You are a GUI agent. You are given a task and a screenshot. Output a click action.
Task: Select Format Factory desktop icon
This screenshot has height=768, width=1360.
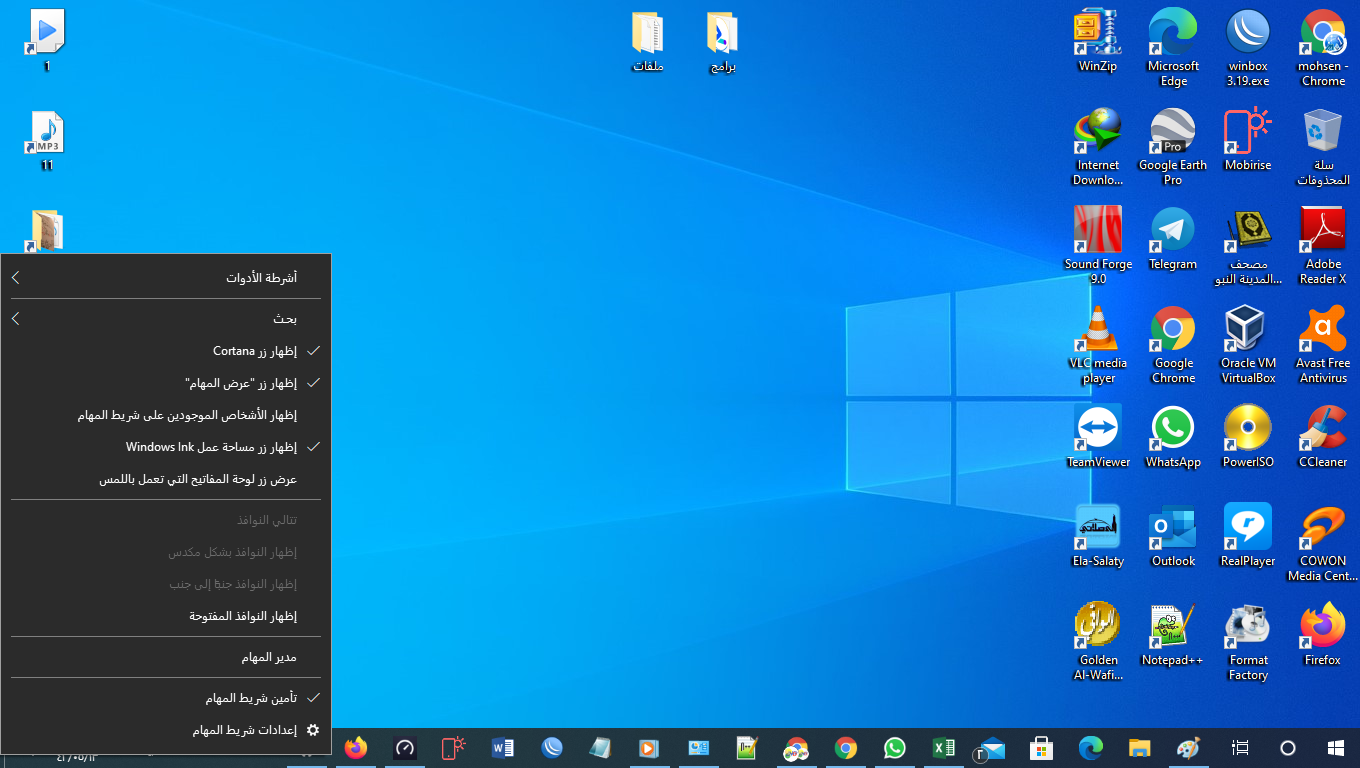click(1248, 642)
